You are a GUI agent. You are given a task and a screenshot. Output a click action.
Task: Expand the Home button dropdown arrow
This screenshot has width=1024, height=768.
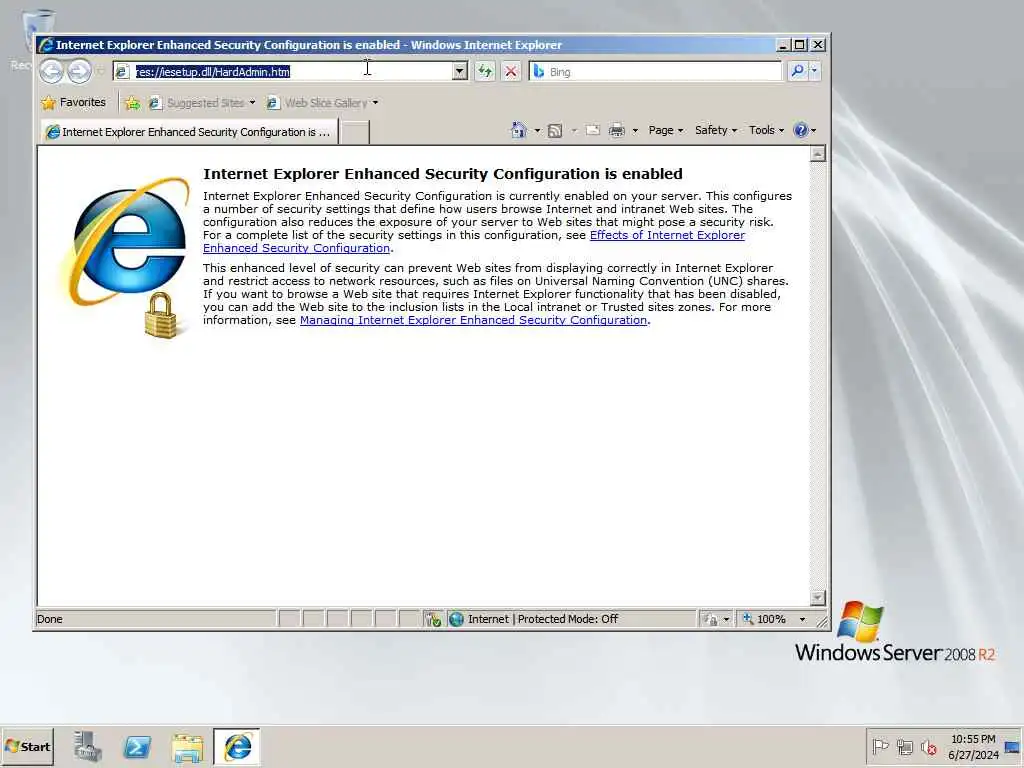[x=537, y=131]
